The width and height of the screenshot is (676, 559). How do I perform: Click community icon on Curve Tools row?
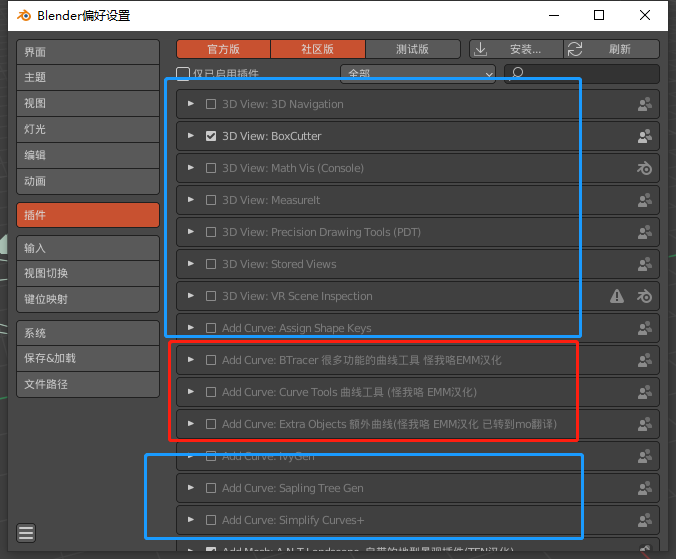645,392
